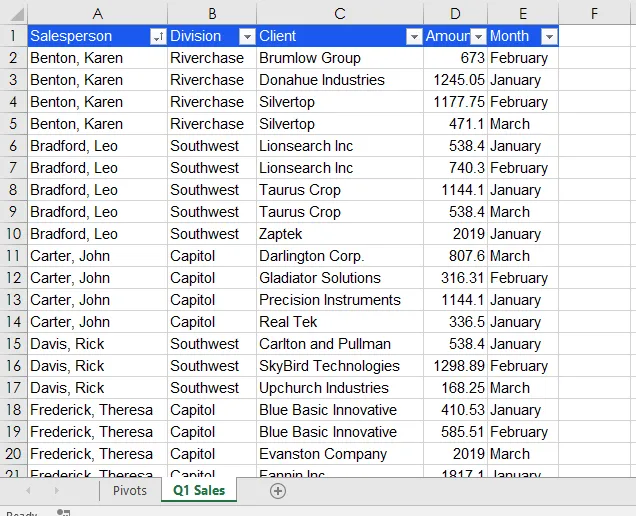Viewport: 636px width, 516px height.
Task: Select the Evanston Company cell
Action: [340, 454]
